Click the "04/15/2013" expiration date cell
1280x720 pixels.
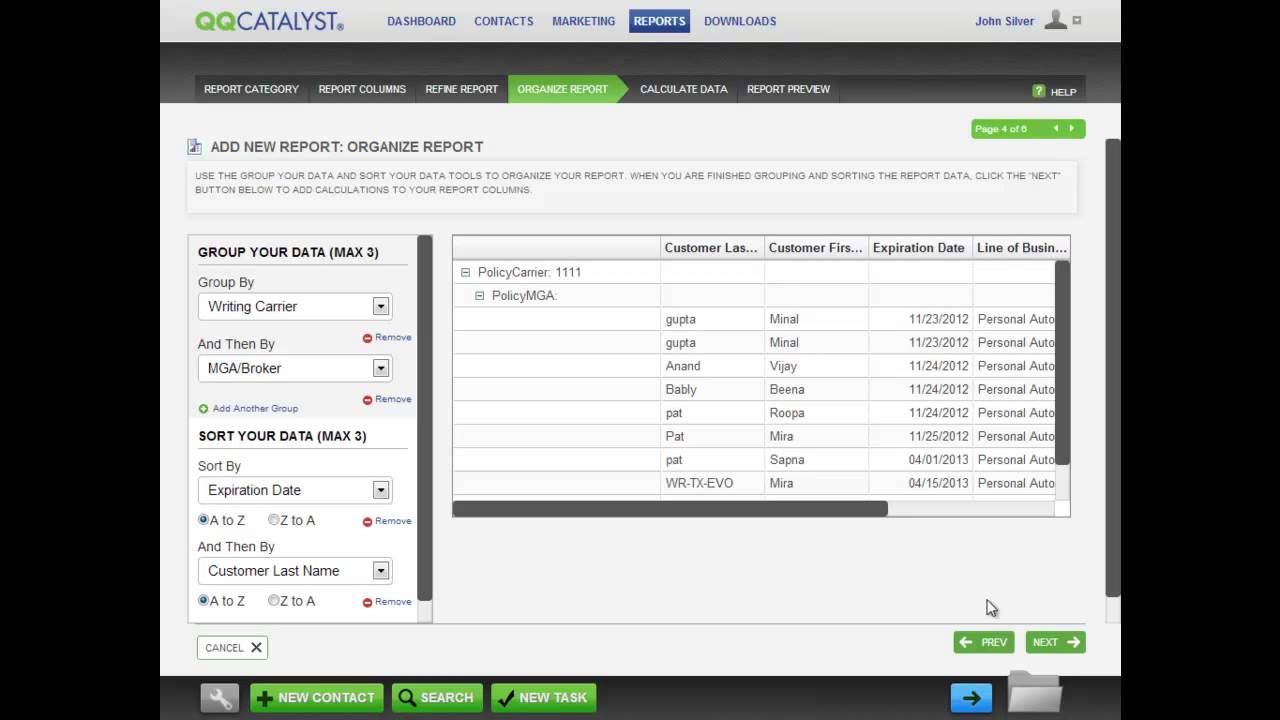click(920, 483)
